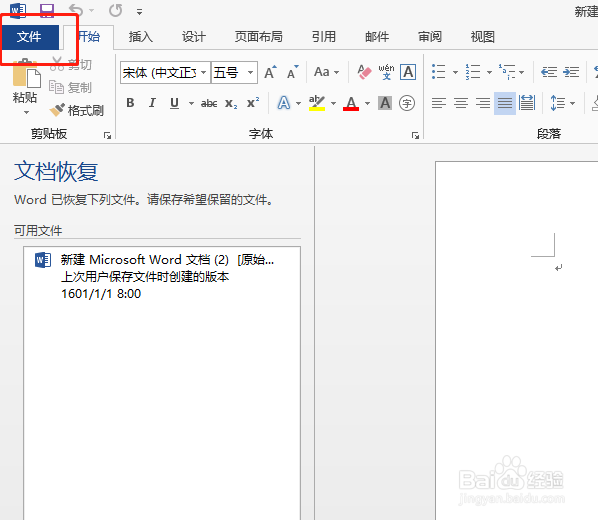This screenshot has height=520, width=598.
Task: Open the 文件 (File) tab
Action: (x=29, y=37)
